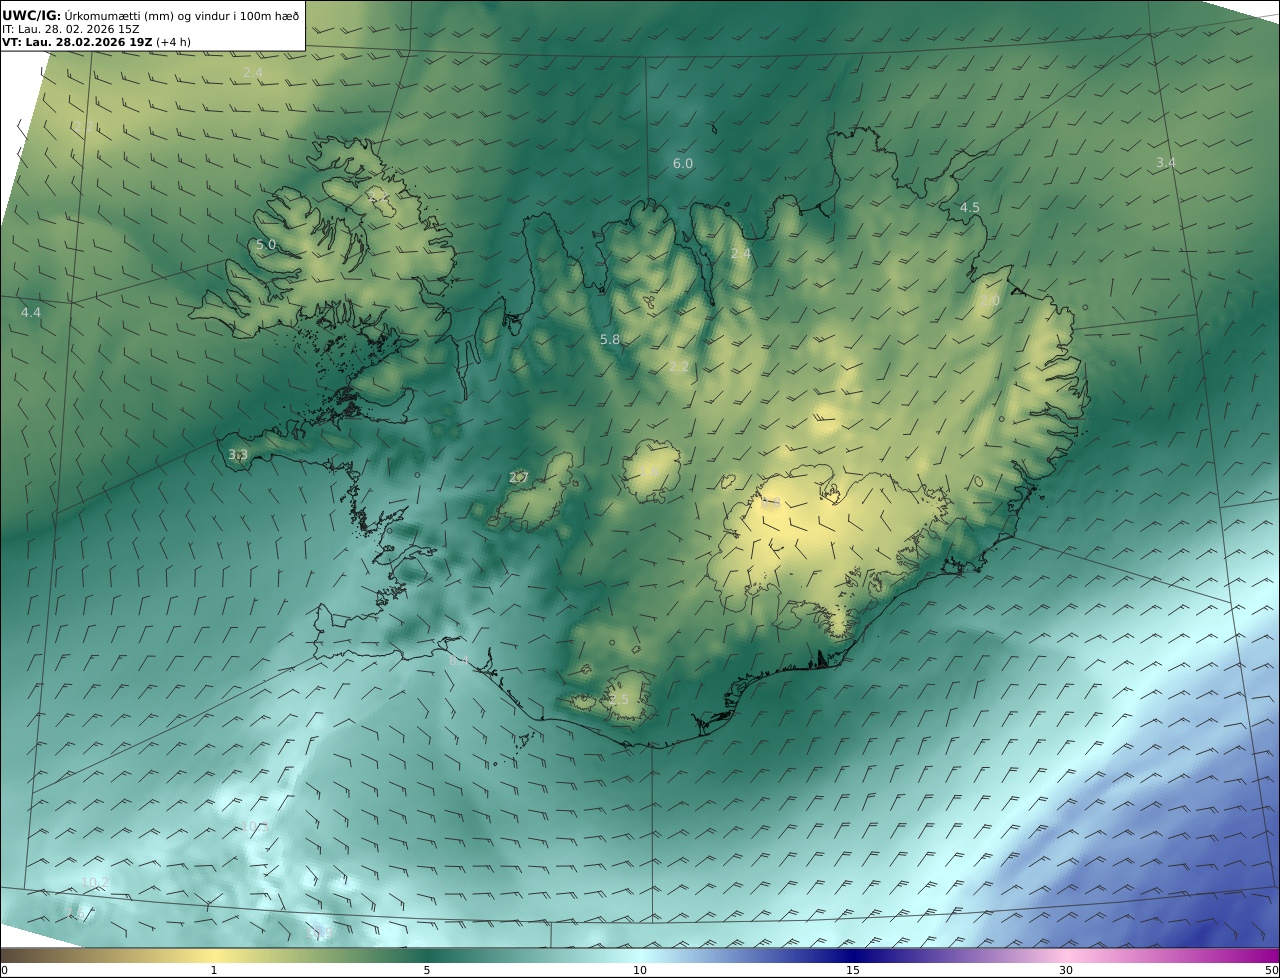Click the 5.8 value label
This screenshot has width=1280, height=978.
pyautogui.click(x=610, y=340)
